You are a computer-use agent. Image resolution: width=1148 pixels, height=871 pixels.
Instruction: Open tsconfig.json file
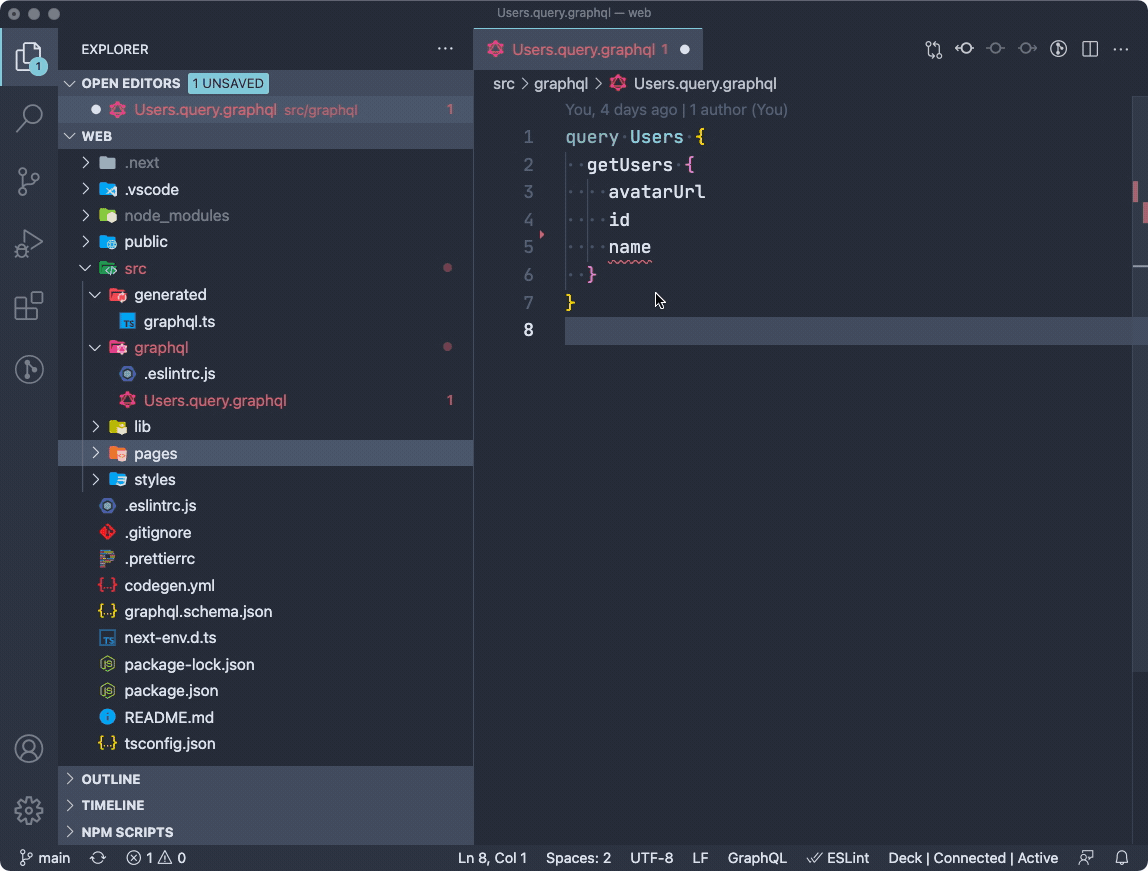(x=265, y=744)
